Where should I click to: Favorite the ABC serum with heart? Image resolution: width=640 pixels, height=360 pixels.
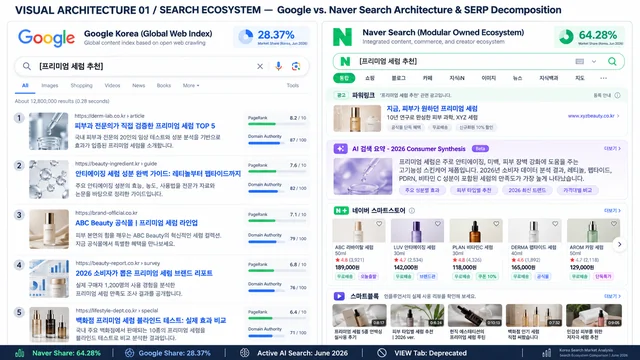pos(379,224)
